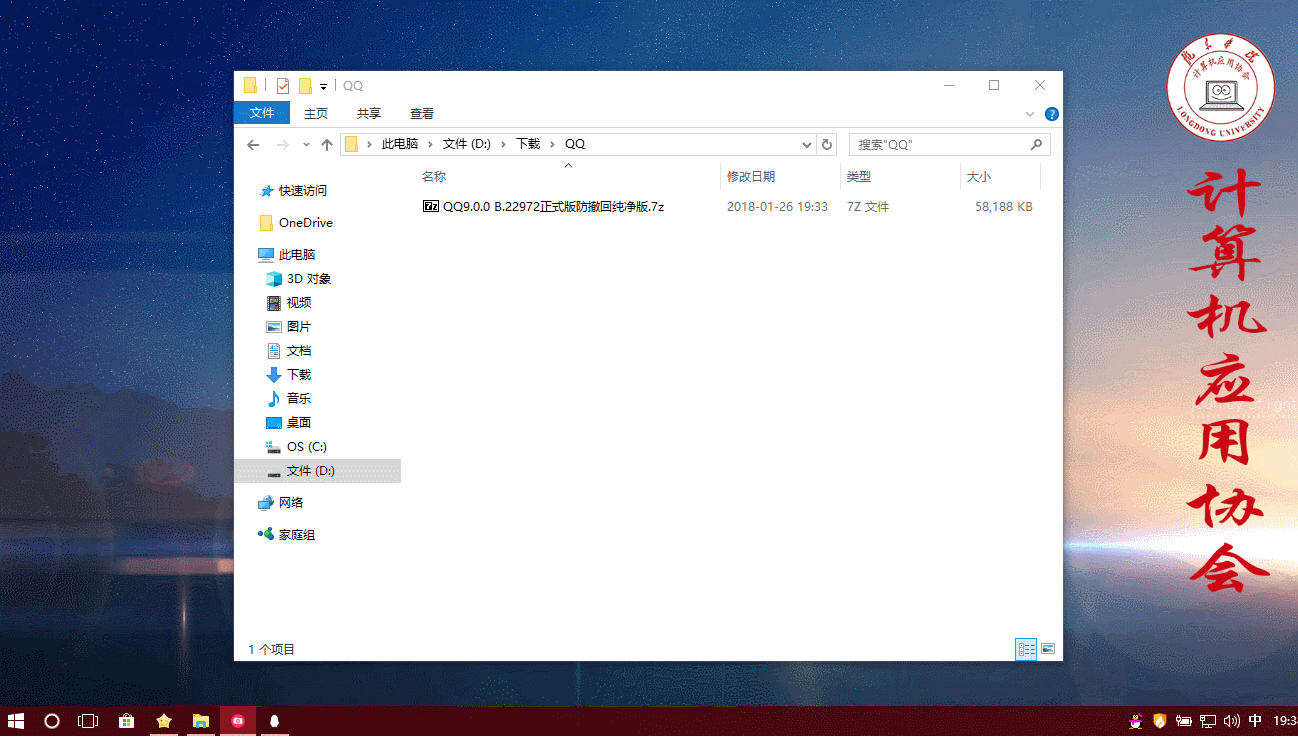The height and width of the screenshot is (740, 1298).
Task: Click the file type cell 7Z 文件
Action: coord(868,207)
